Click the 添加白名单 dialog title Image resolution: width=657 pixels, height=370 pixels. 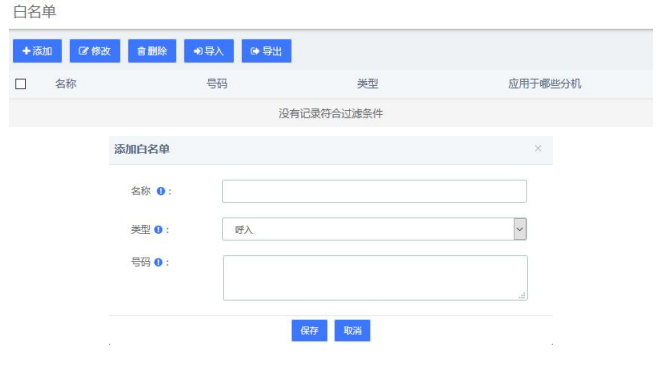click(x=142, y=149)
